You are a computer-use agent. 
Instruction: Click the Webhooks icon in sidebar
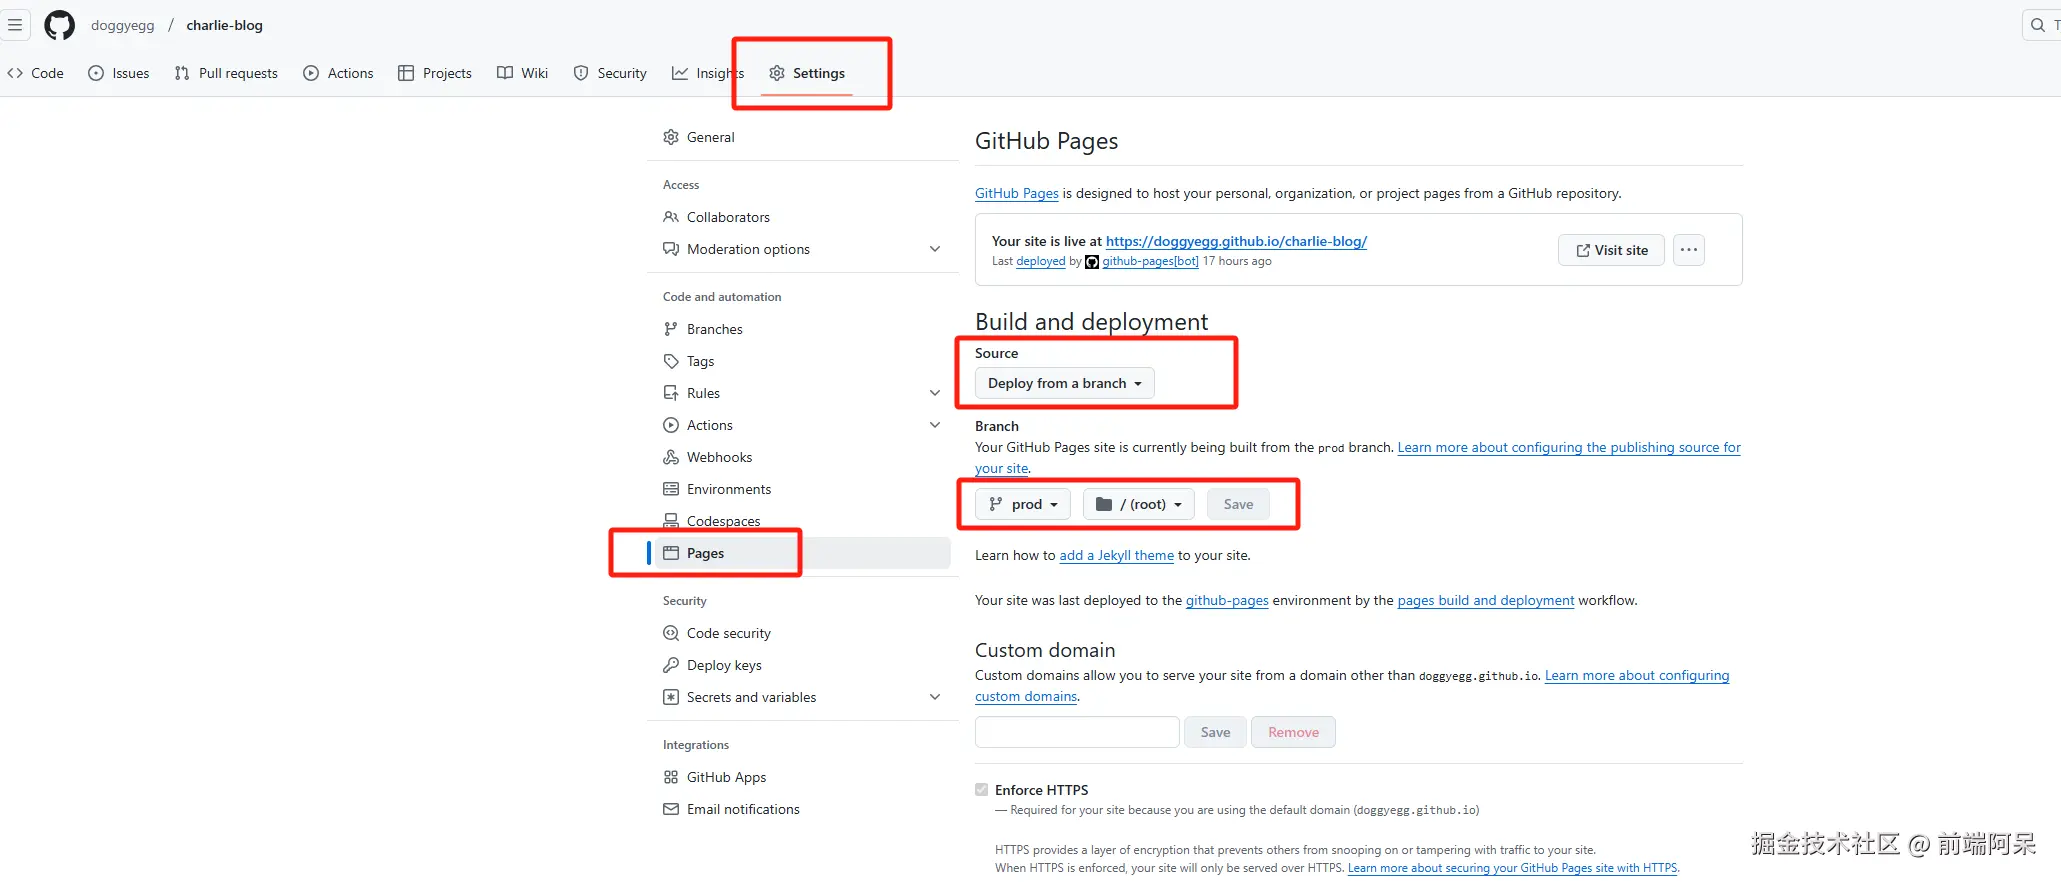pyautogui.click(x=671, y=457)
